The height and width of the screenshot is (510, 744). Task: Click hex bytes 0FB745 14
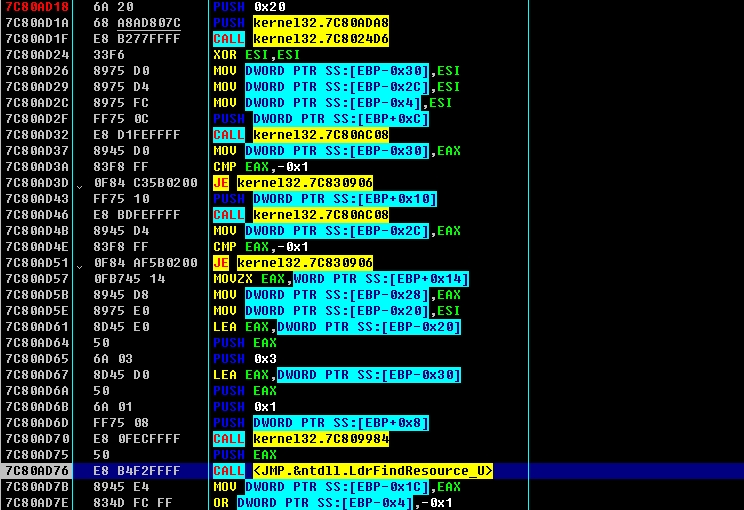tap(129, 279)
